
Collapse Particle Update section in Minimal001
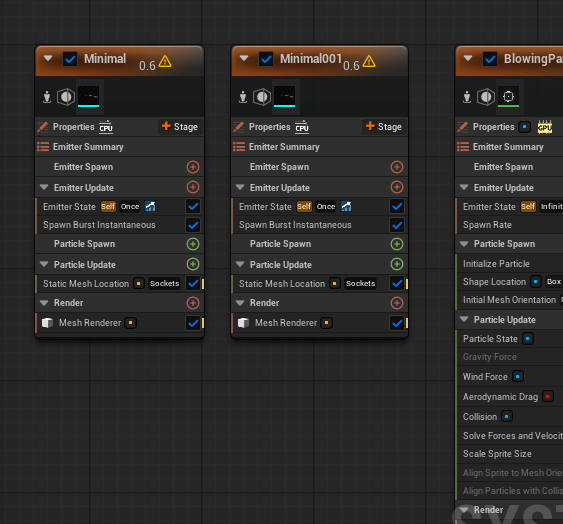point(240,264)
